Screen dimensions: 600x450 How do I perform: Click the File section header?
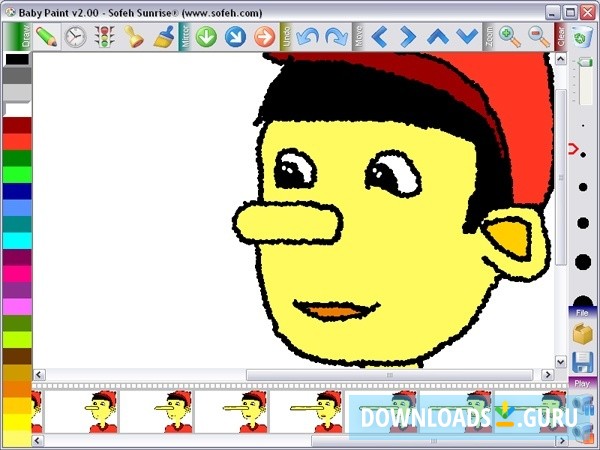(582, 313)
